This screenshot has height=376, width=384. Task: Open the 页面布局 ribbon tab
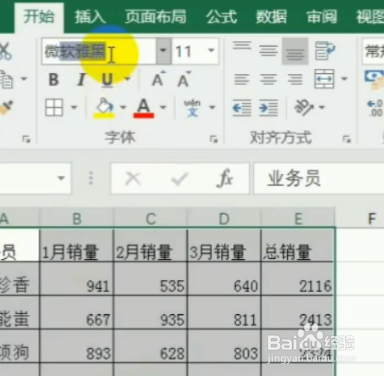click(155, 17)
